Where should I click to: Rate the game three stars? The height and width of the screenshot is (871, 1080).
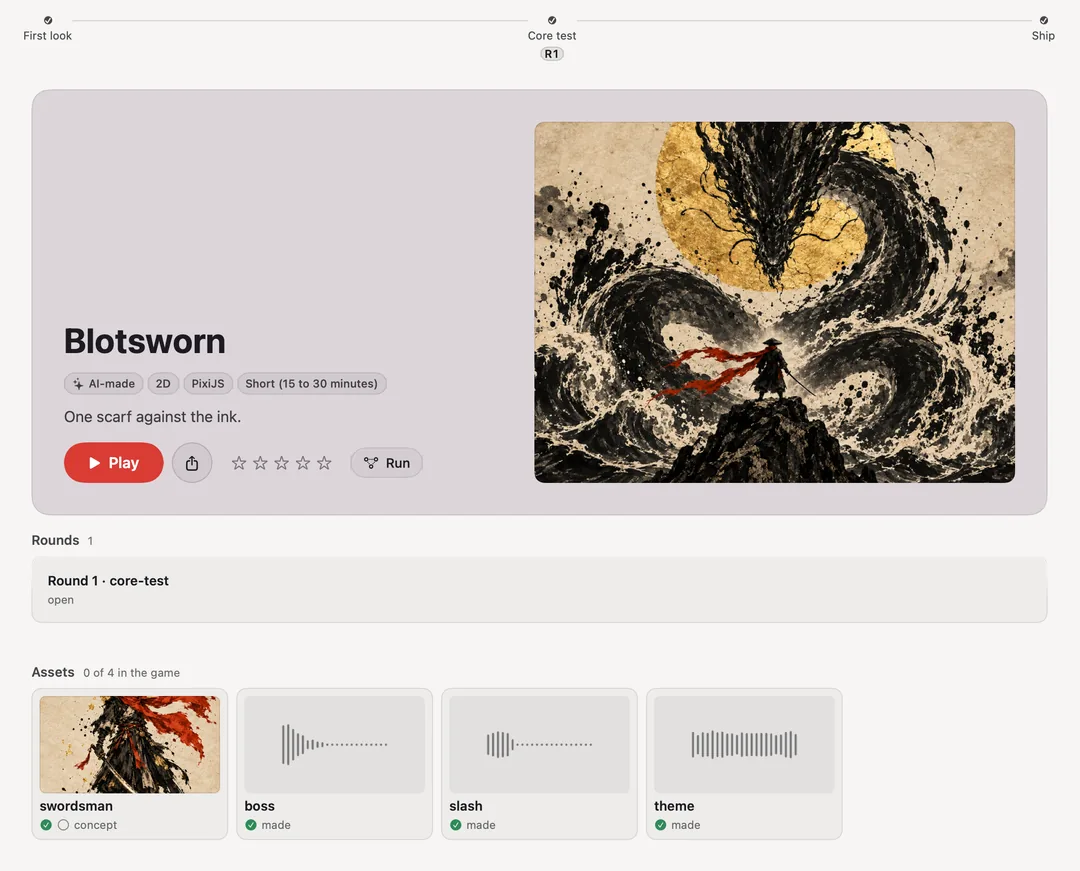tap(282, 463)
